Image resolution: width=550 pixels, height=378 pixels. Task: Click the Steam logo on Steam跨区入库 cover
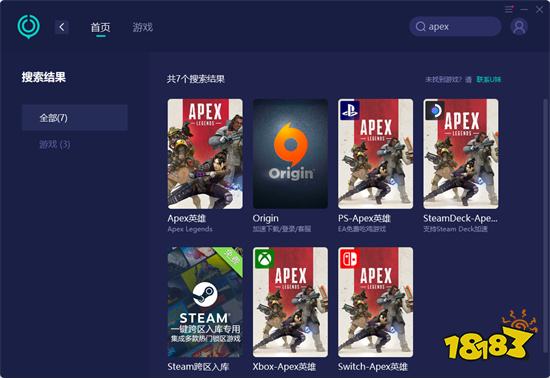click(x=205, y=294)
